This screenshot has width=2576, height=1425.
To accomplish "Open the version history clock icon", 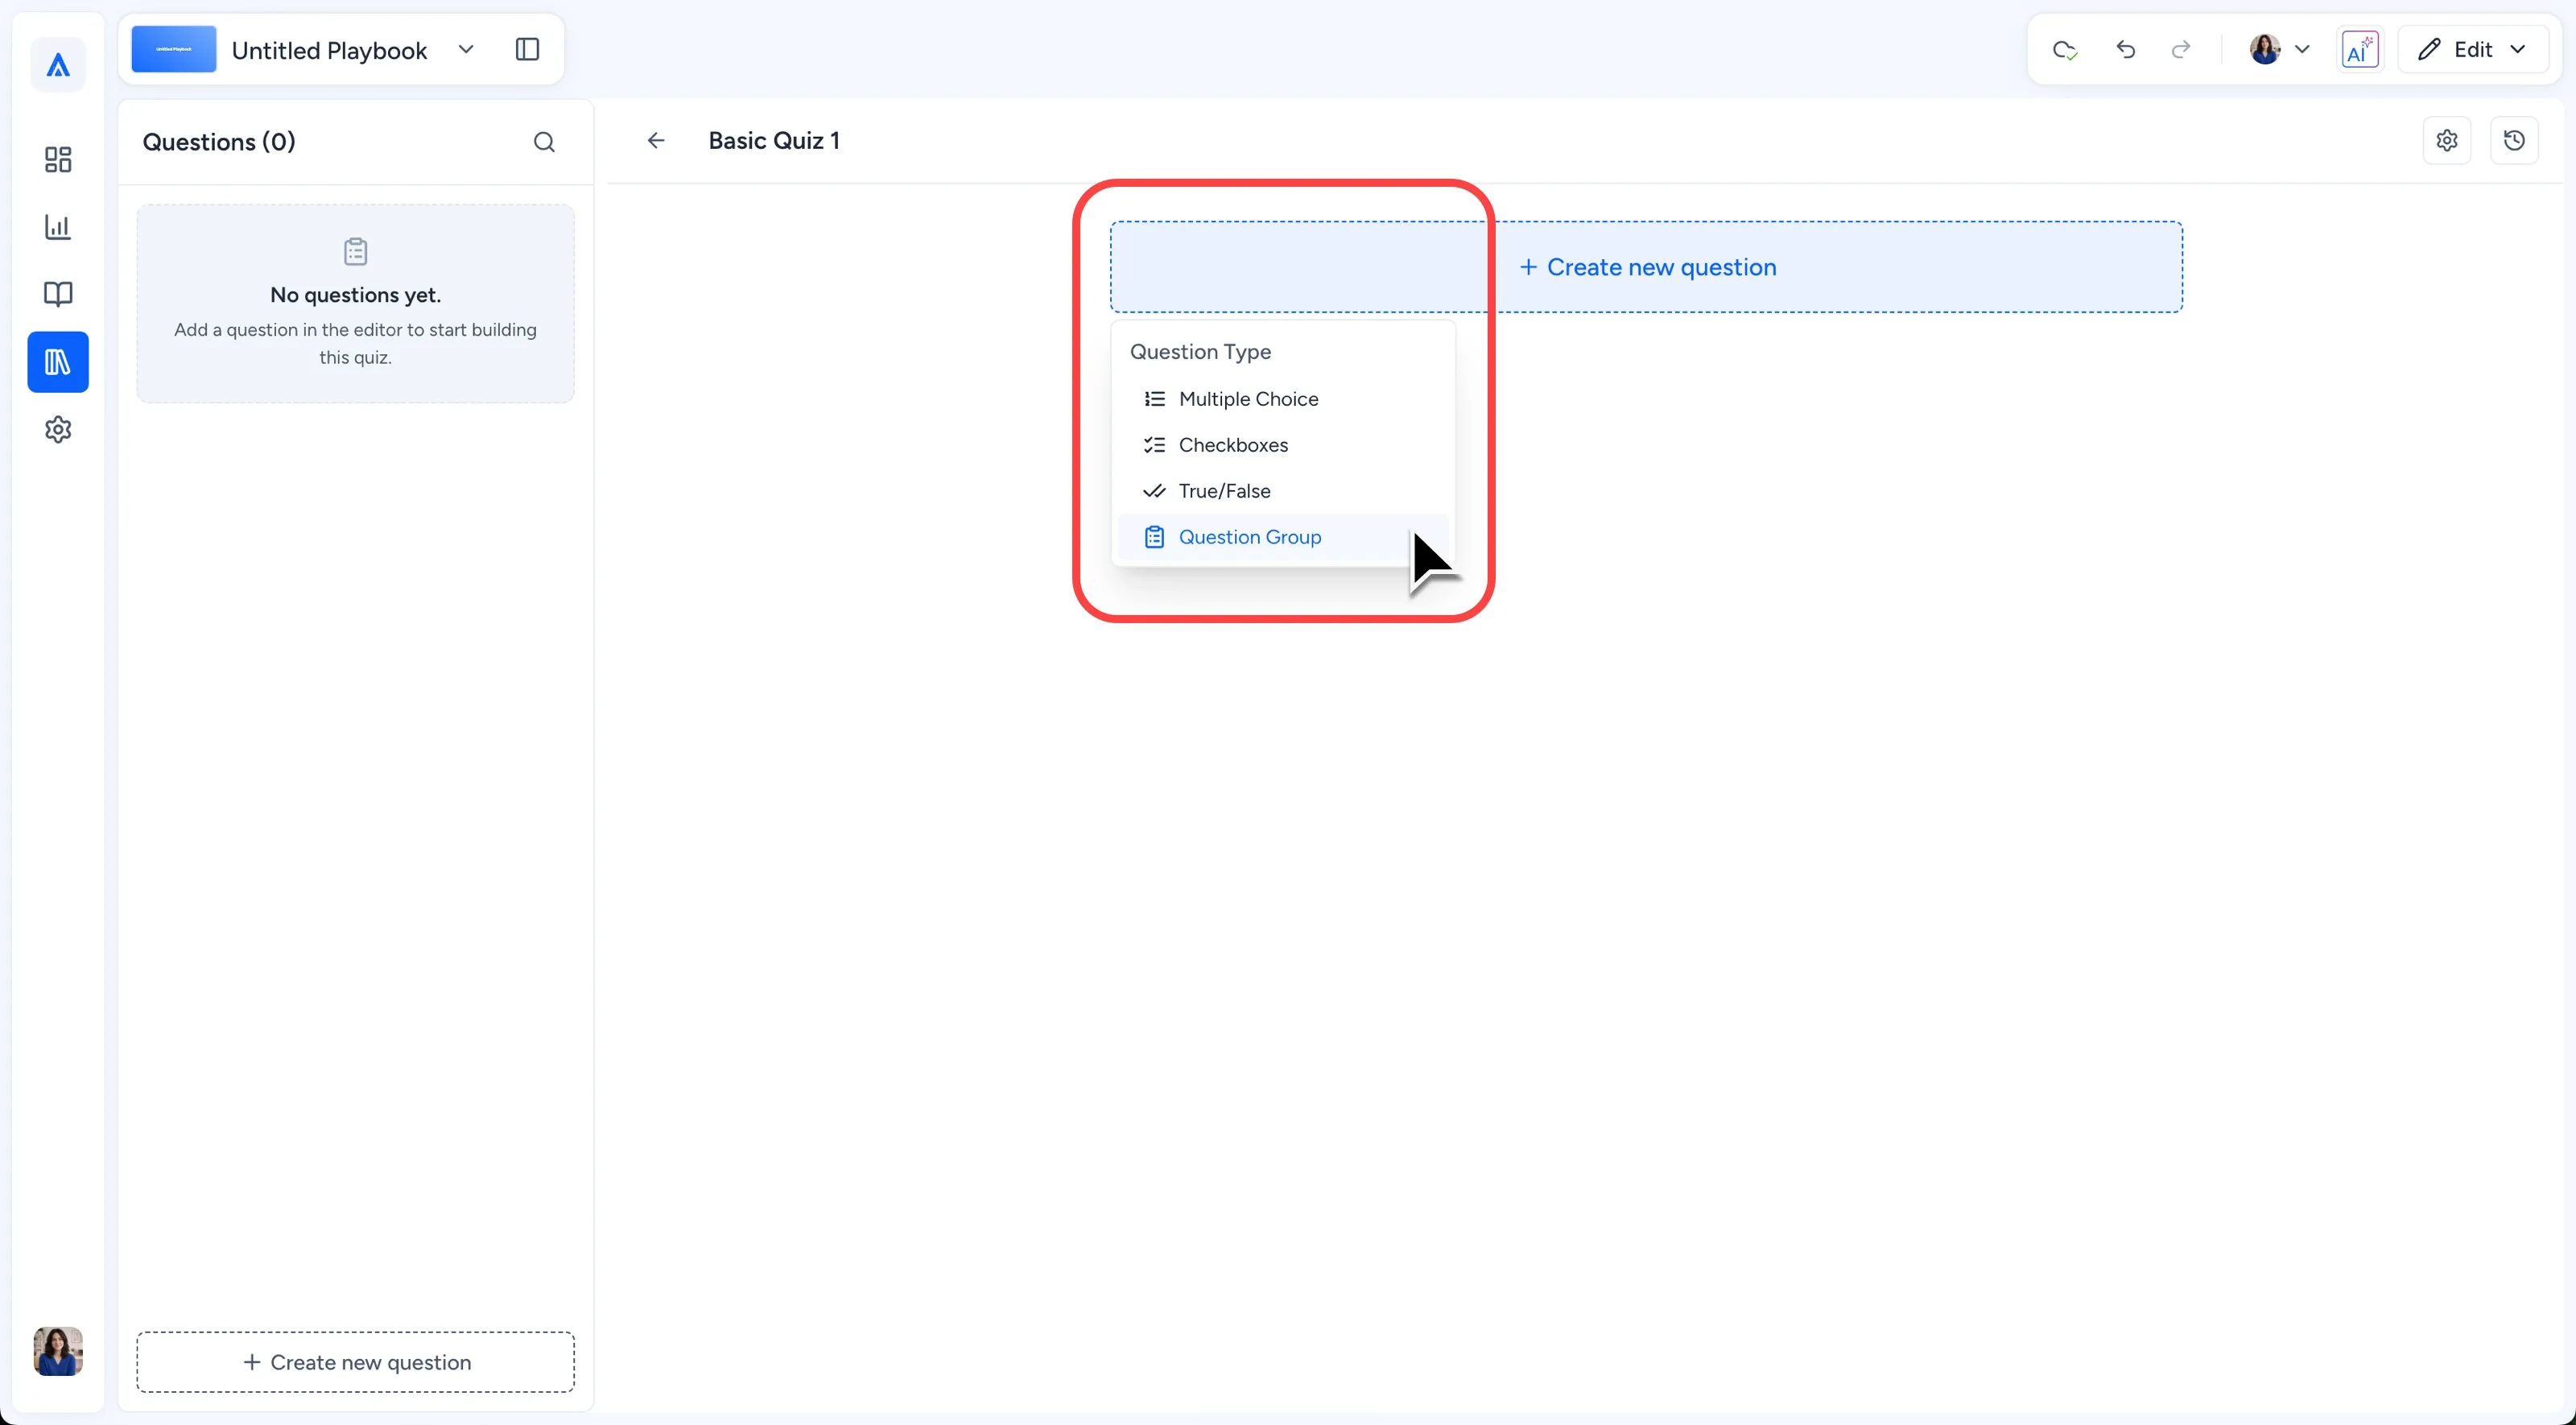I will pos(2514,141).
